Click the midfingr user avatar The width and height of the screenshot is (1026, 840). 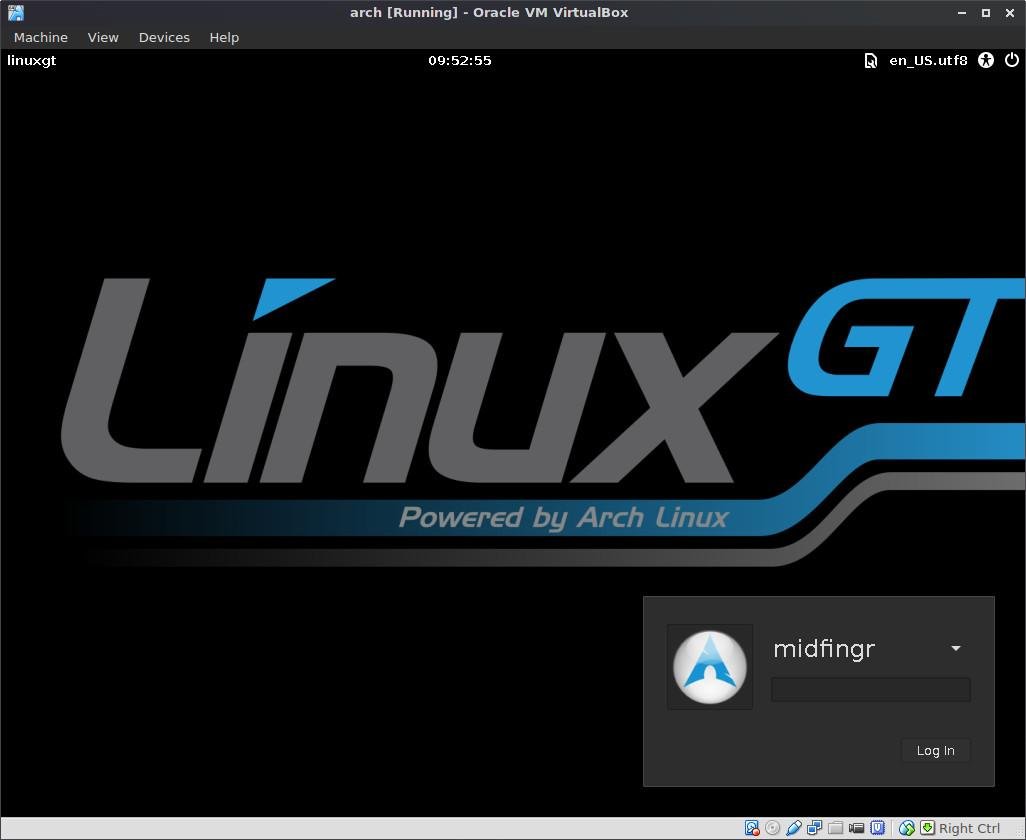point(709,666)
